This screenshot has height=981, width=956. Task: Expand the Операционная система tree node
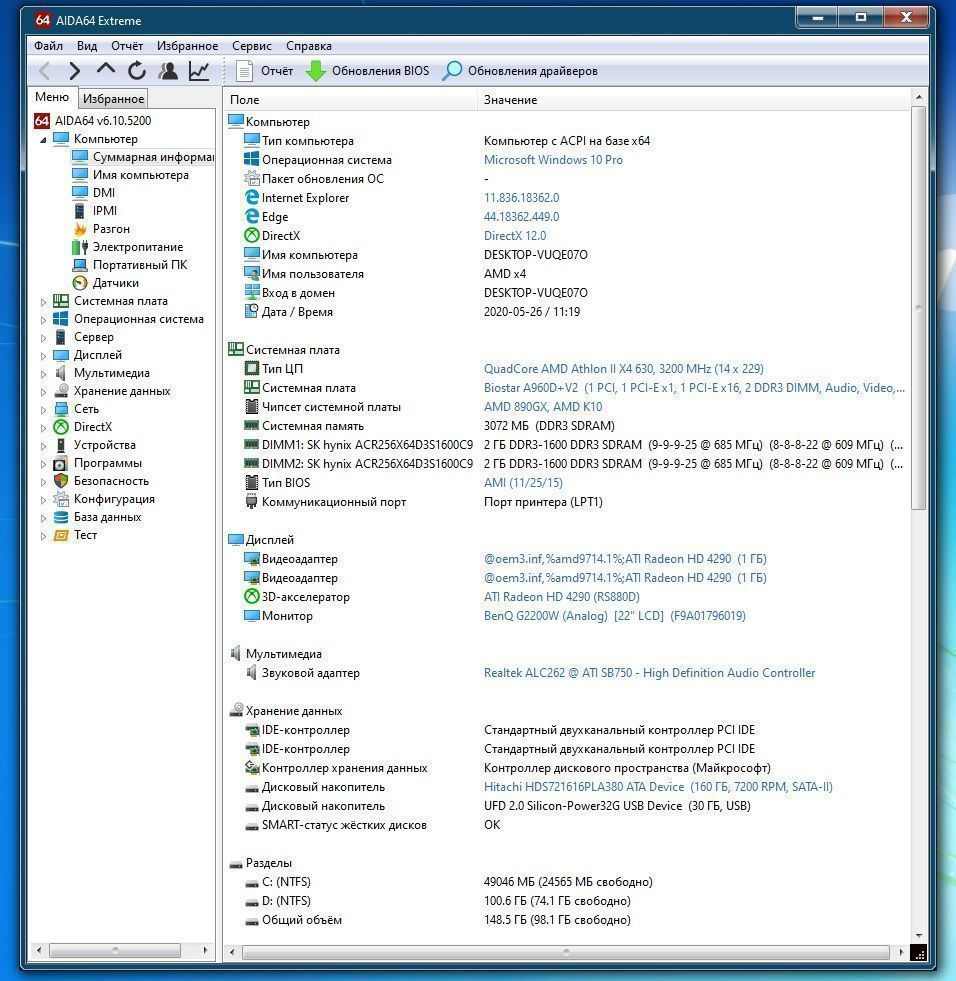pyautogui.click(x=43, y=320)
